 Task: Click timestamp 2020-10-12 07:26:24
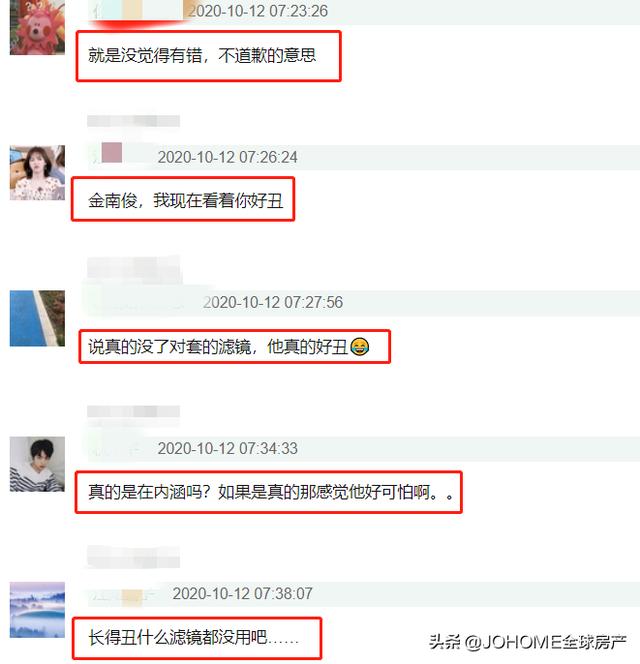click(x=227, y=157)
